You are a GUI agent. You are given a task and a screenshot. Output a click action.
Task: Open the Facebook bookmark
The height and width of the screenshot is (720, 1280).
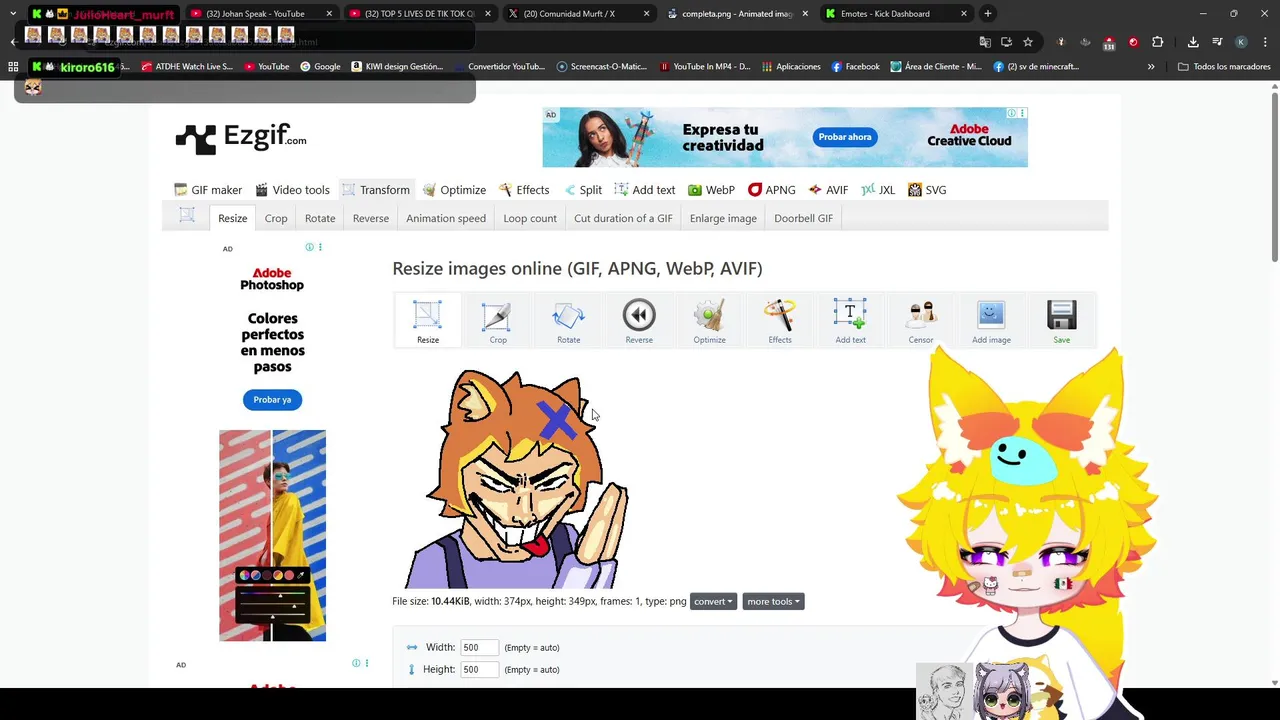coord(855,67)
